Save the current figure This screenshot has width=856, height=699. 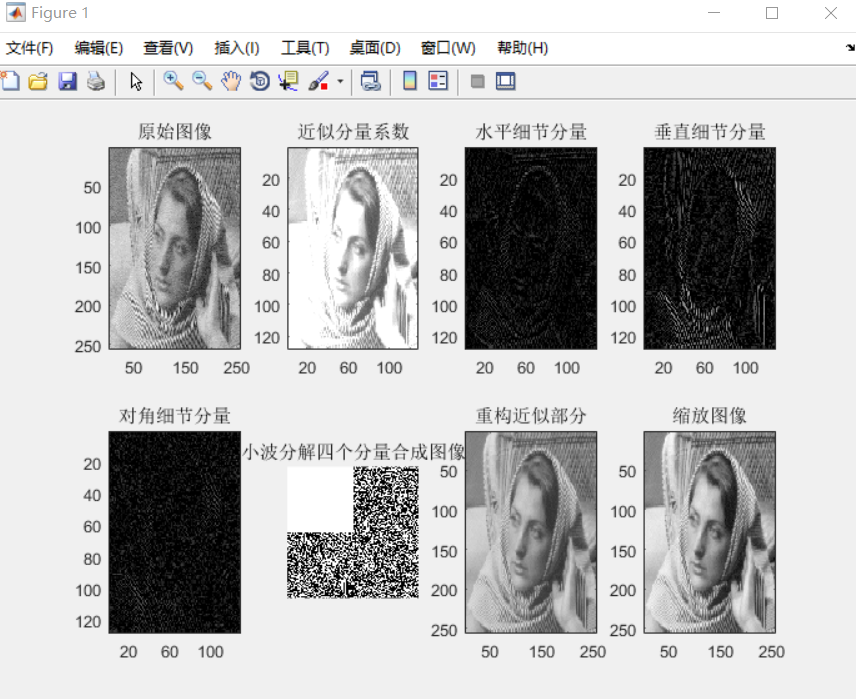(66, 82)
